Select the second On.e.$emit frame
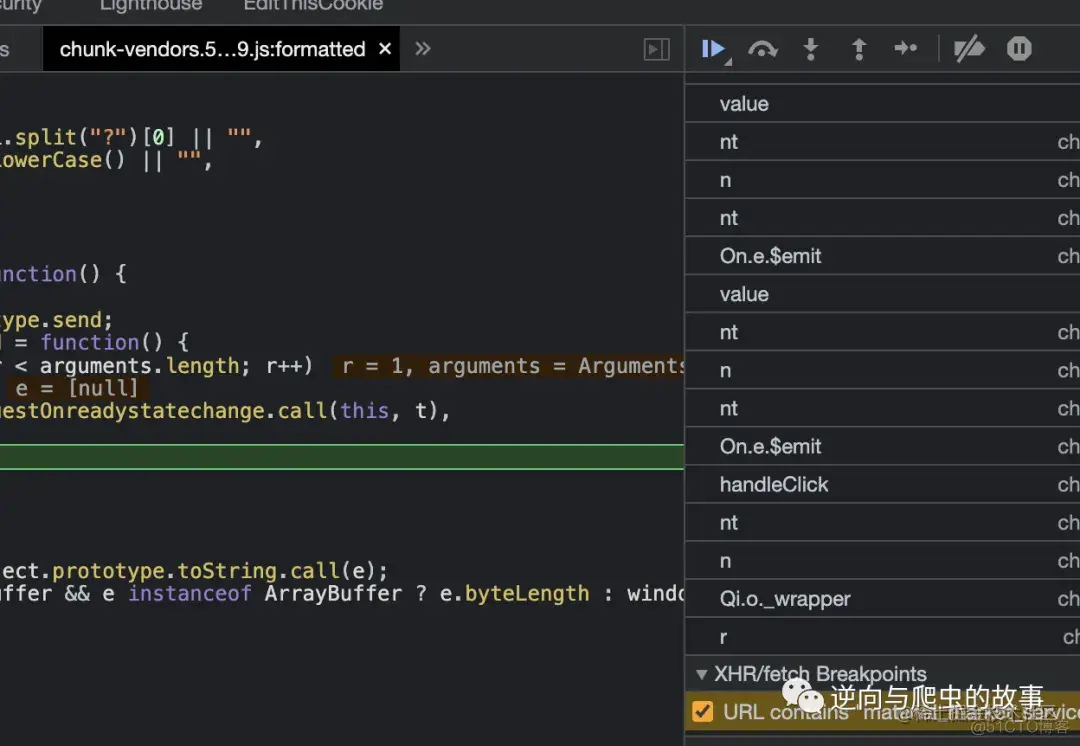 point(882,446)
